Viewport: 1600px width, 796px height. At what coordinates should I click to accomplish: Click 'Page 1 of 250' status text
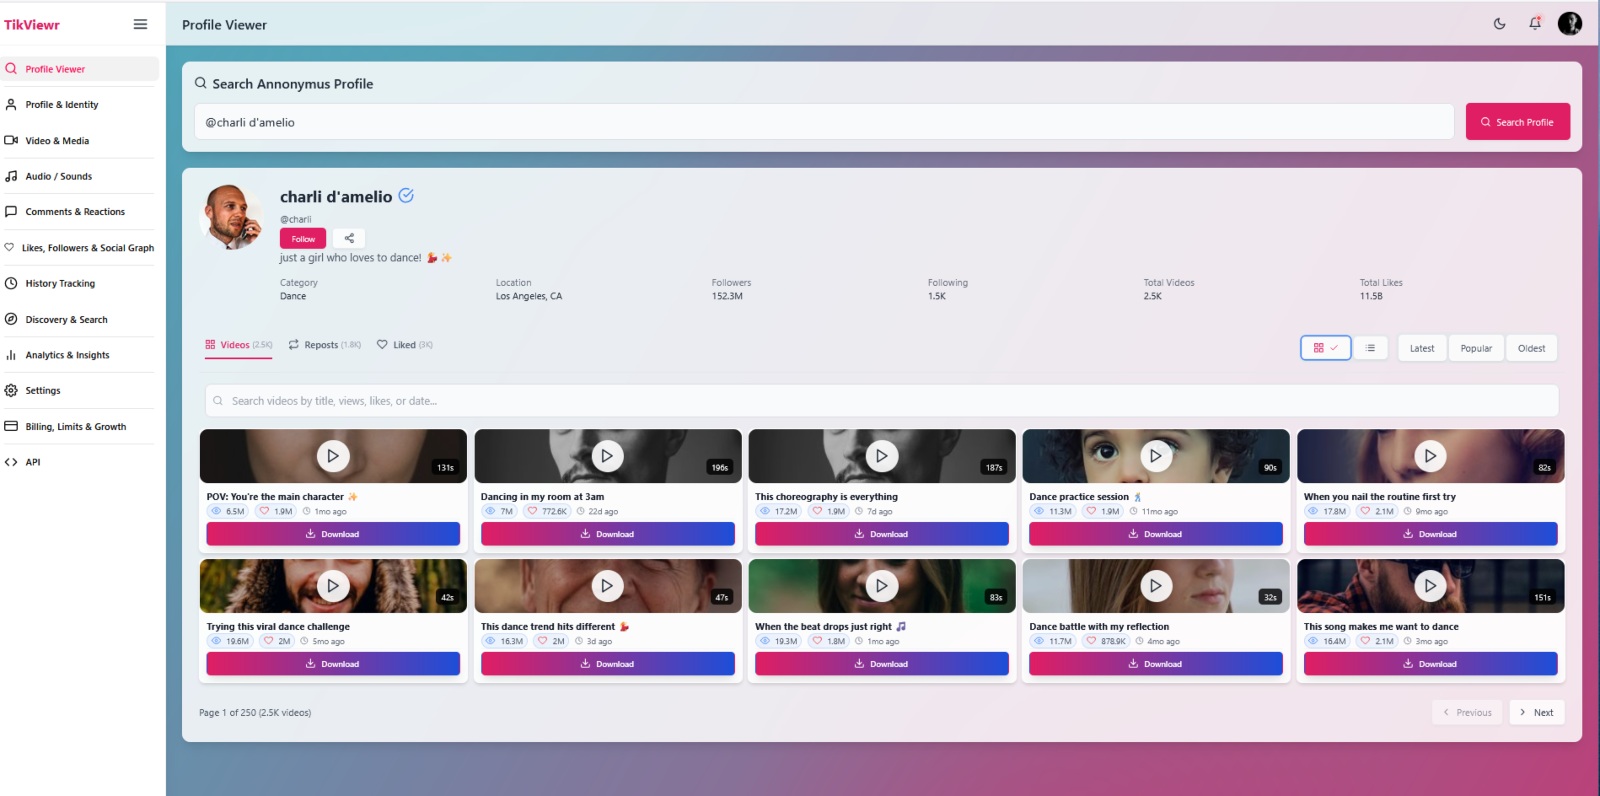tap(255, 713)
